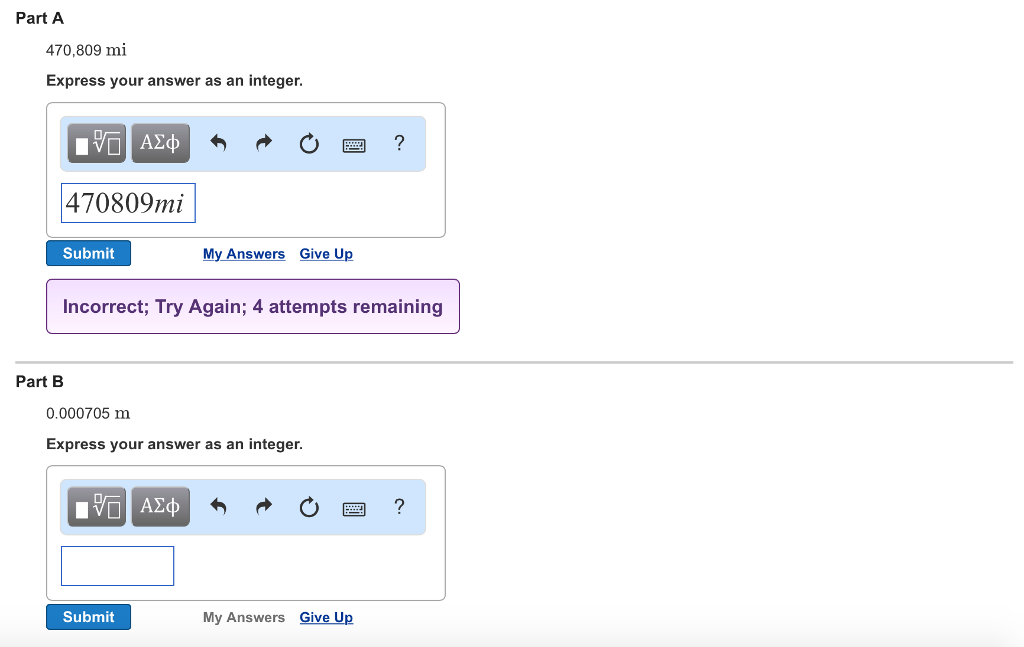Screen dimensions: 1024x647
Task: Submit the Part B answer
Action: 88,617
